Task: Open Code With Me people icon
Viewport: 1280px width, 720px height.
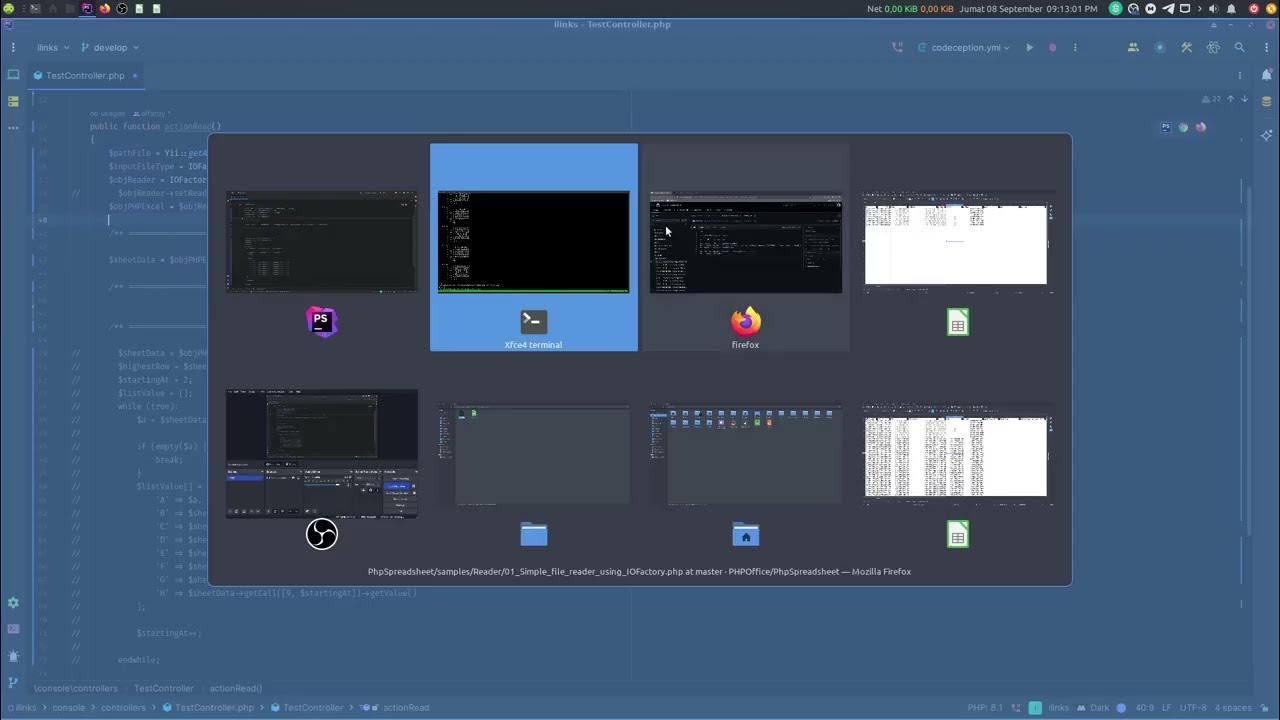Action: point(1133,47)
